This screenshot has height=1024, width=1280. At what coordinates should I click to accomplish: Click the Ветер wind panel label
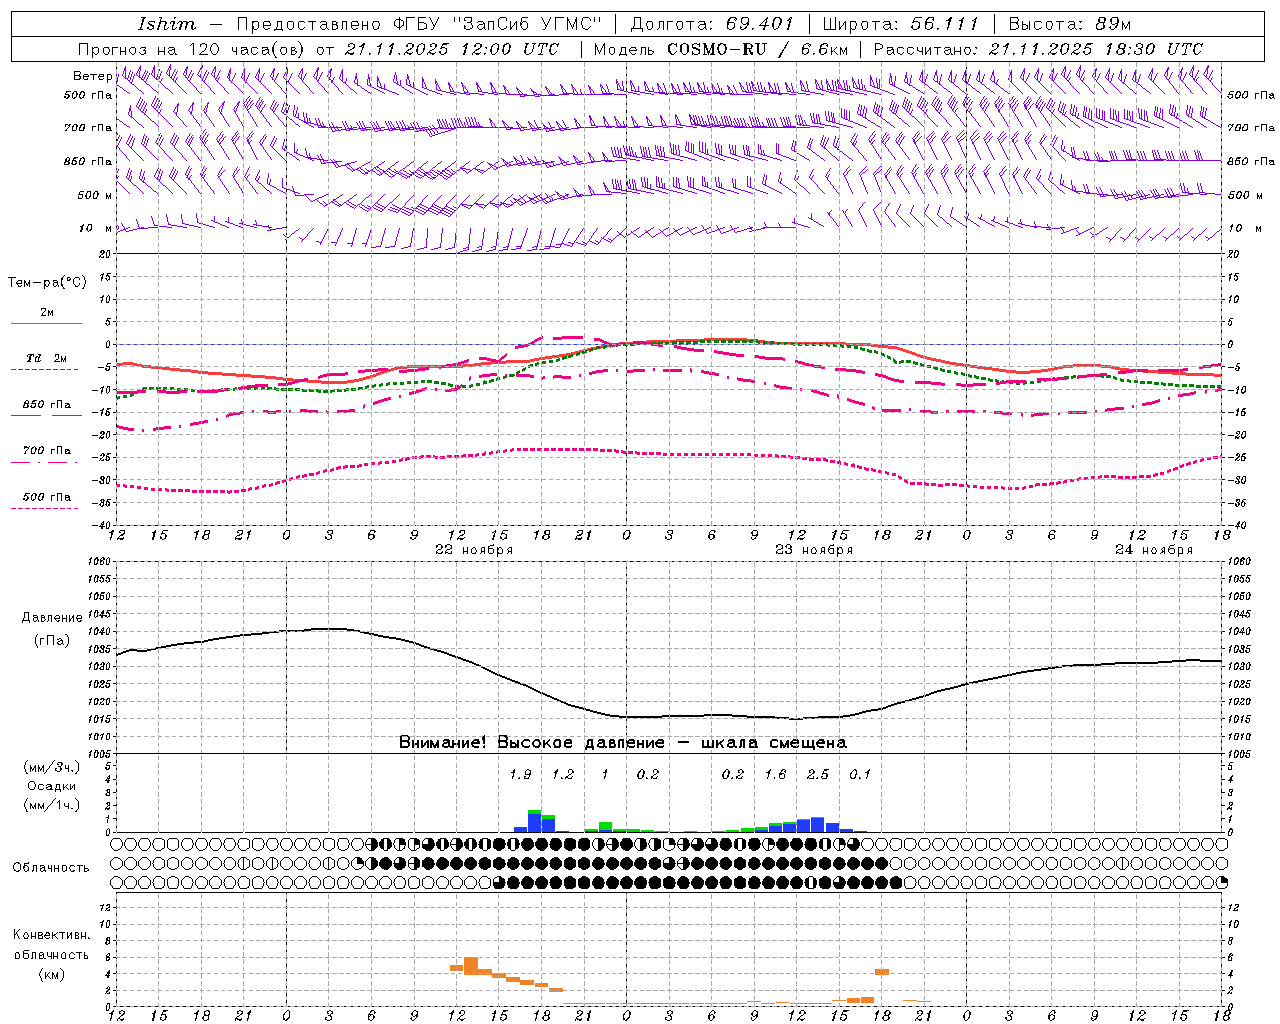tap(92, 76)
